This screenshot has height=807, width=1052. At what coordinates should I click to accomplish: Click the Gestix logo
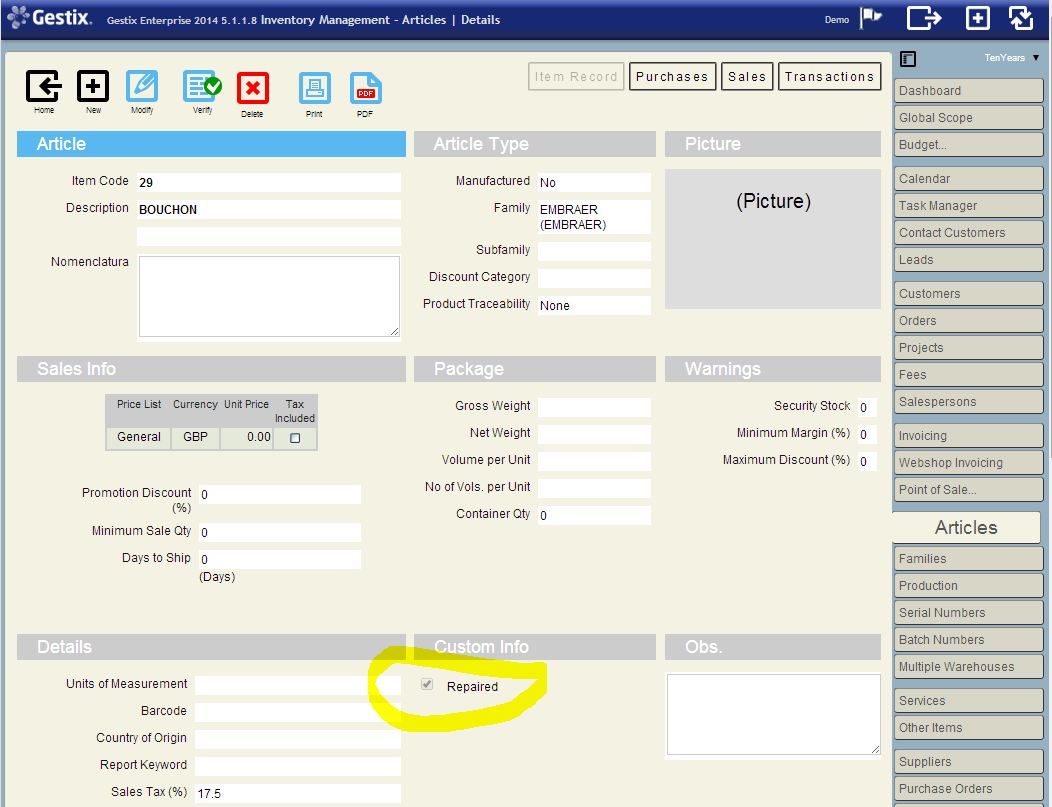pos(48,17)
